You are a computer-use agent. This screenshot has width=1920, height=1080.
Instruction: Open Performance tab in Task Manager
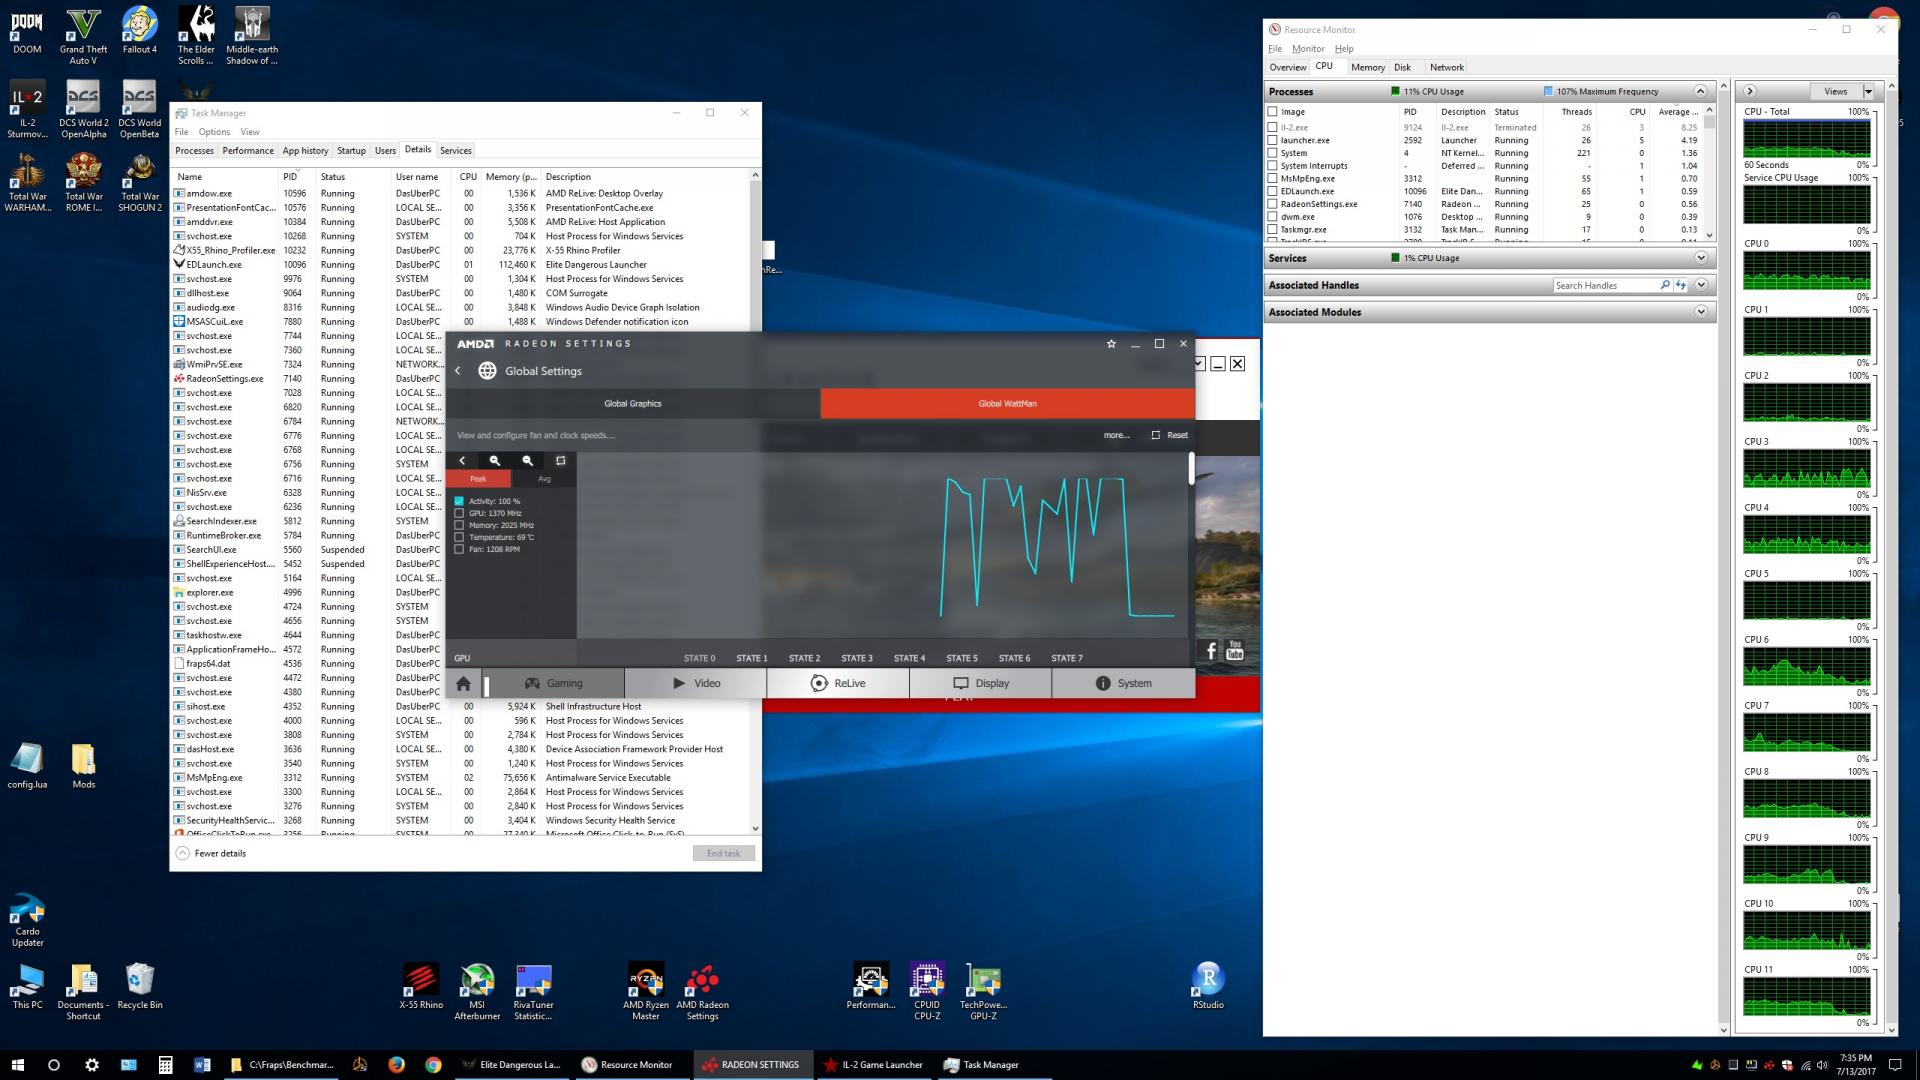(x=248, y=151)
